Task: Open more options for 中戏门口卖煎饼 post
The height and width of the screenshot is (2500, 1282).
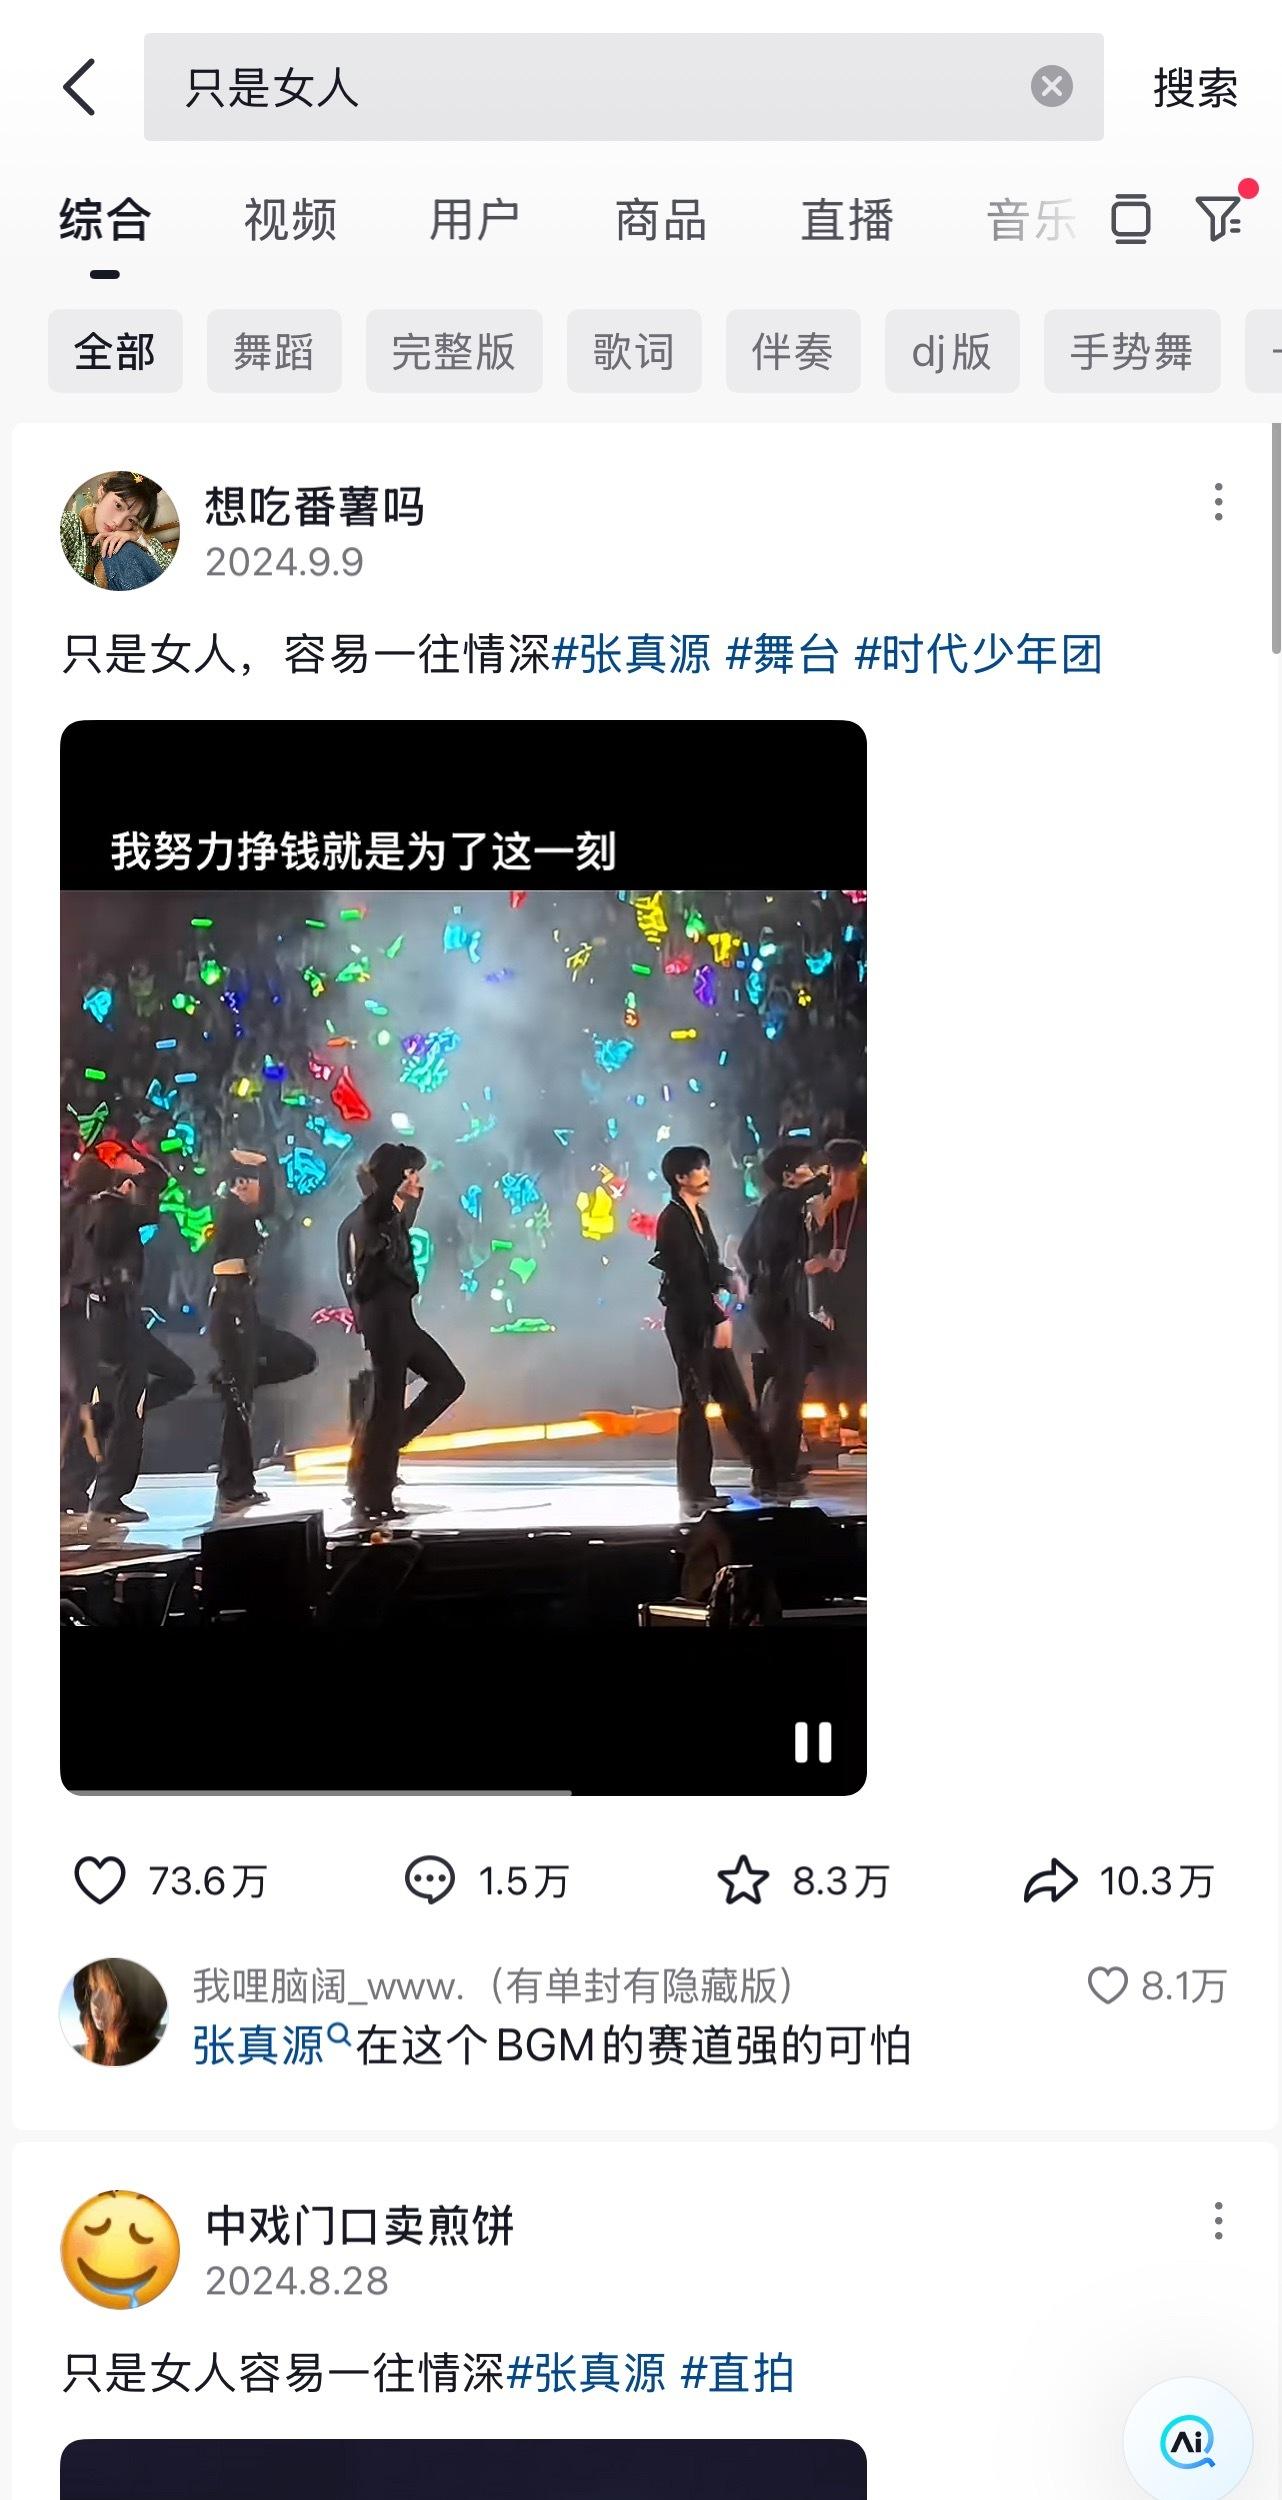Action: click(x=1218, y=2220)
